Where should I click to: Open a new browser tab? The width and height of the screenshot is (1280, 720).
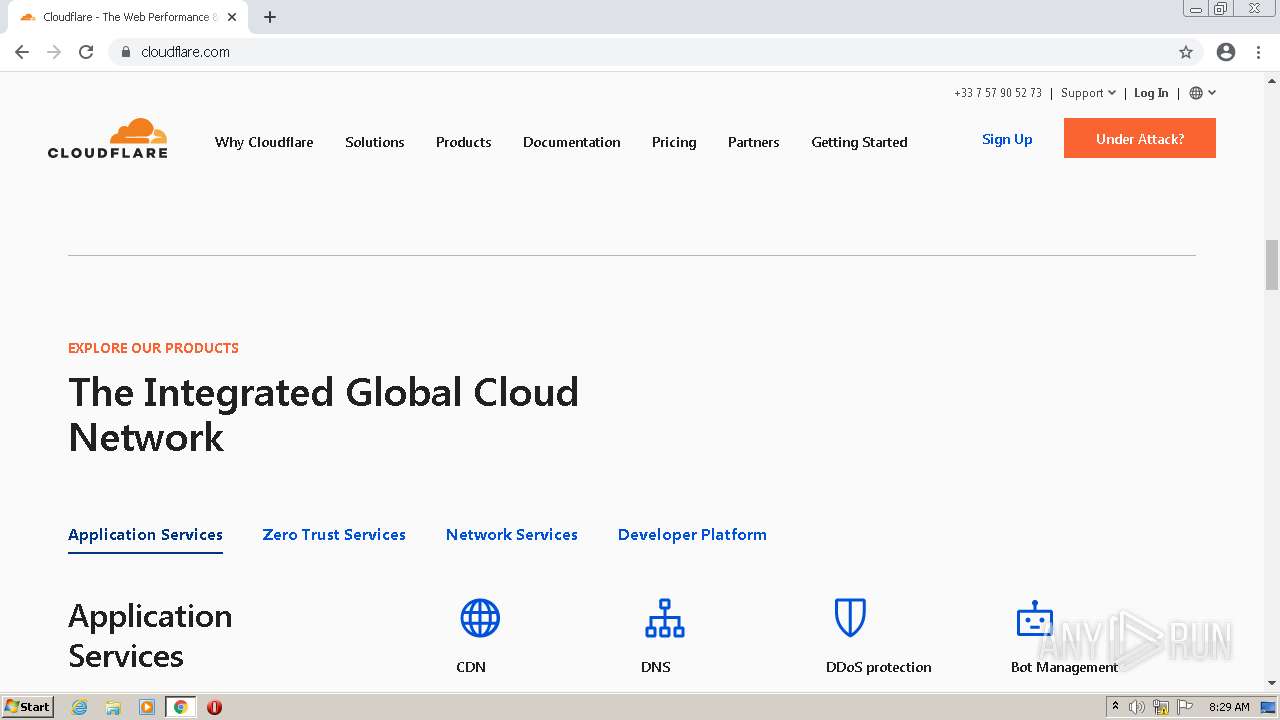tap(270, 17)
